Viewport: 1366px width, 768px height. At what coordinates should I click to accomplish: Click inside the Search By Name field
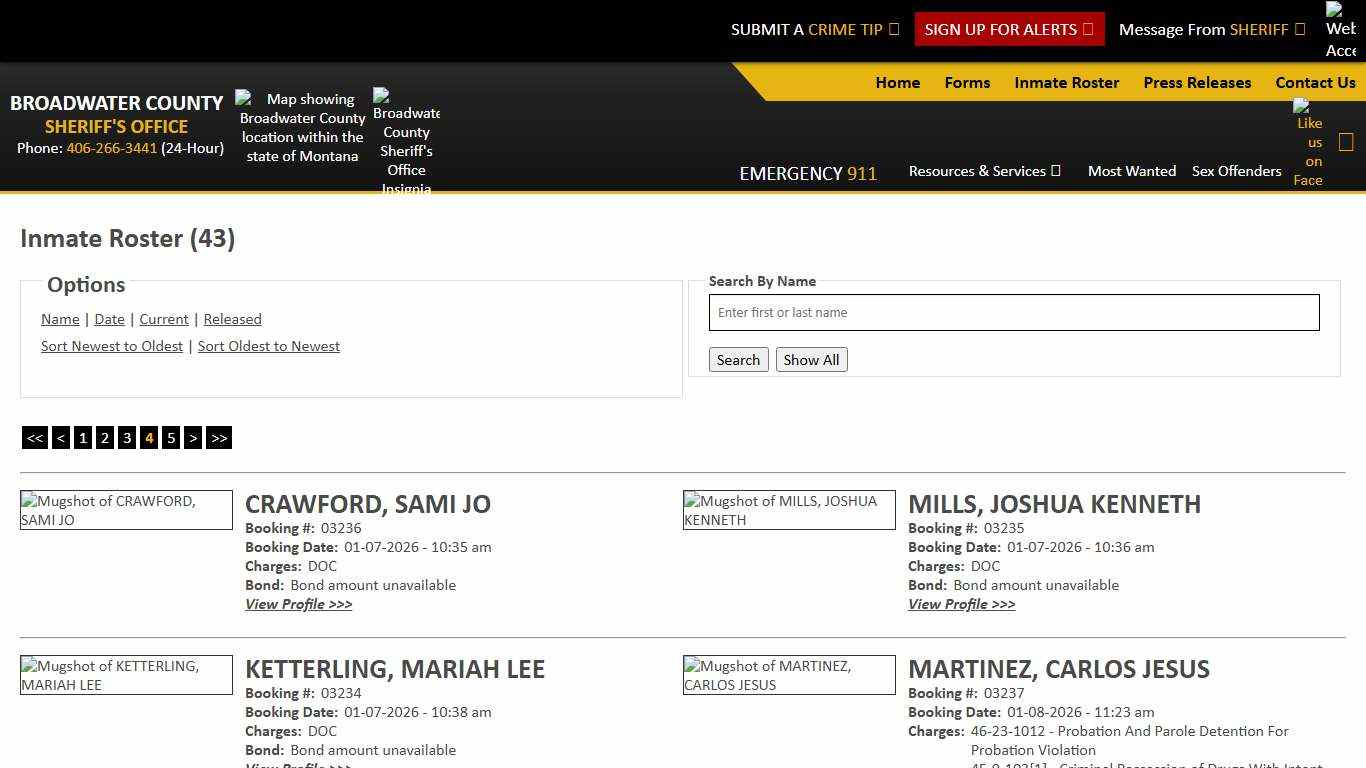1014,312
